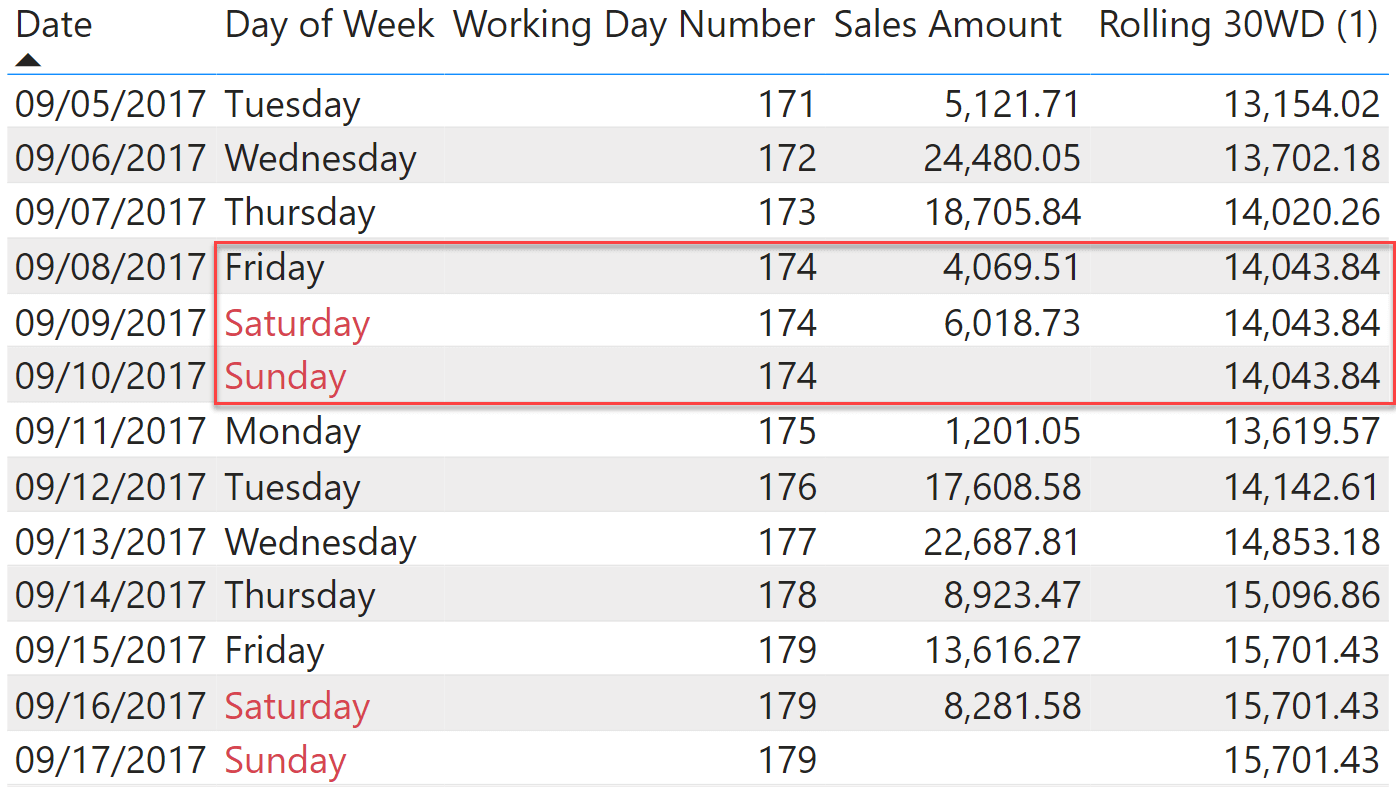Sort by the Date column header
This screenshot has height=787, width=1396.
click(x=55, y=25)
